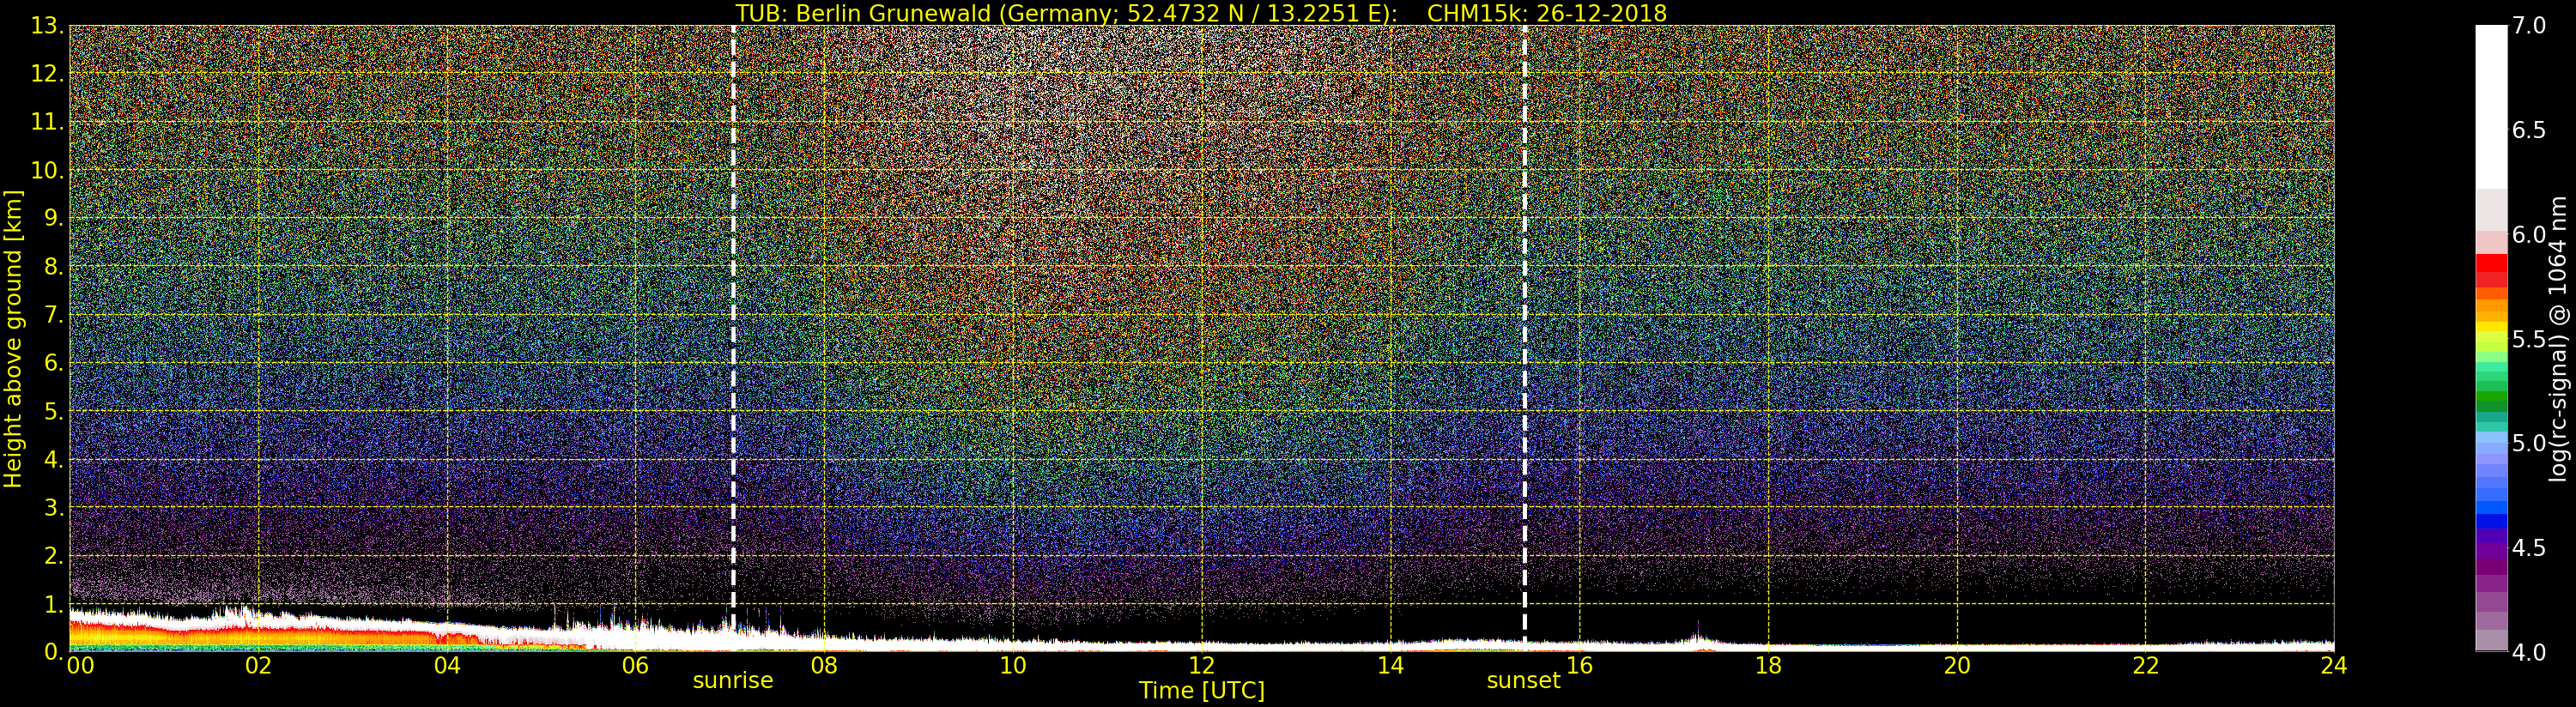Click the "13." height axis tick label
The image size is (2576, 707).
tap(47, 26)
